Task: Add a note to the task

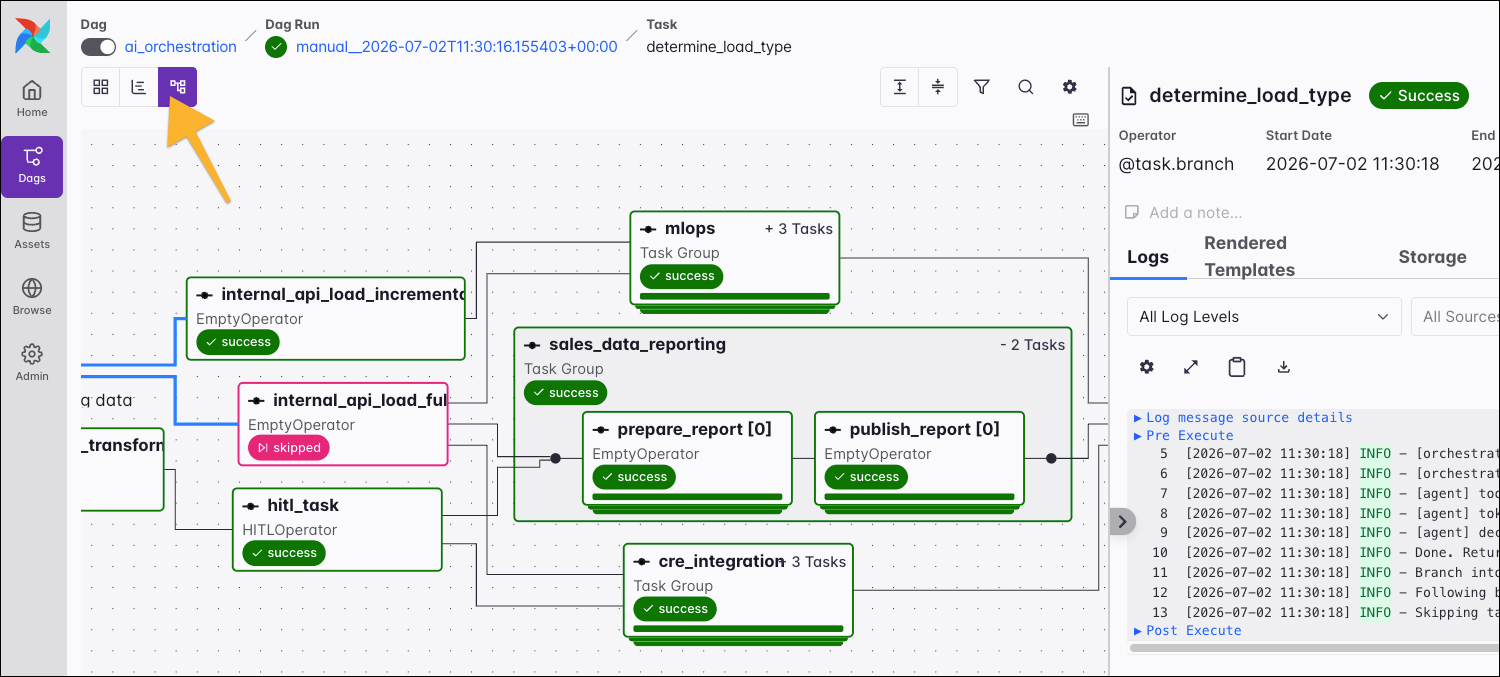Action: (x=1185, y=212)
